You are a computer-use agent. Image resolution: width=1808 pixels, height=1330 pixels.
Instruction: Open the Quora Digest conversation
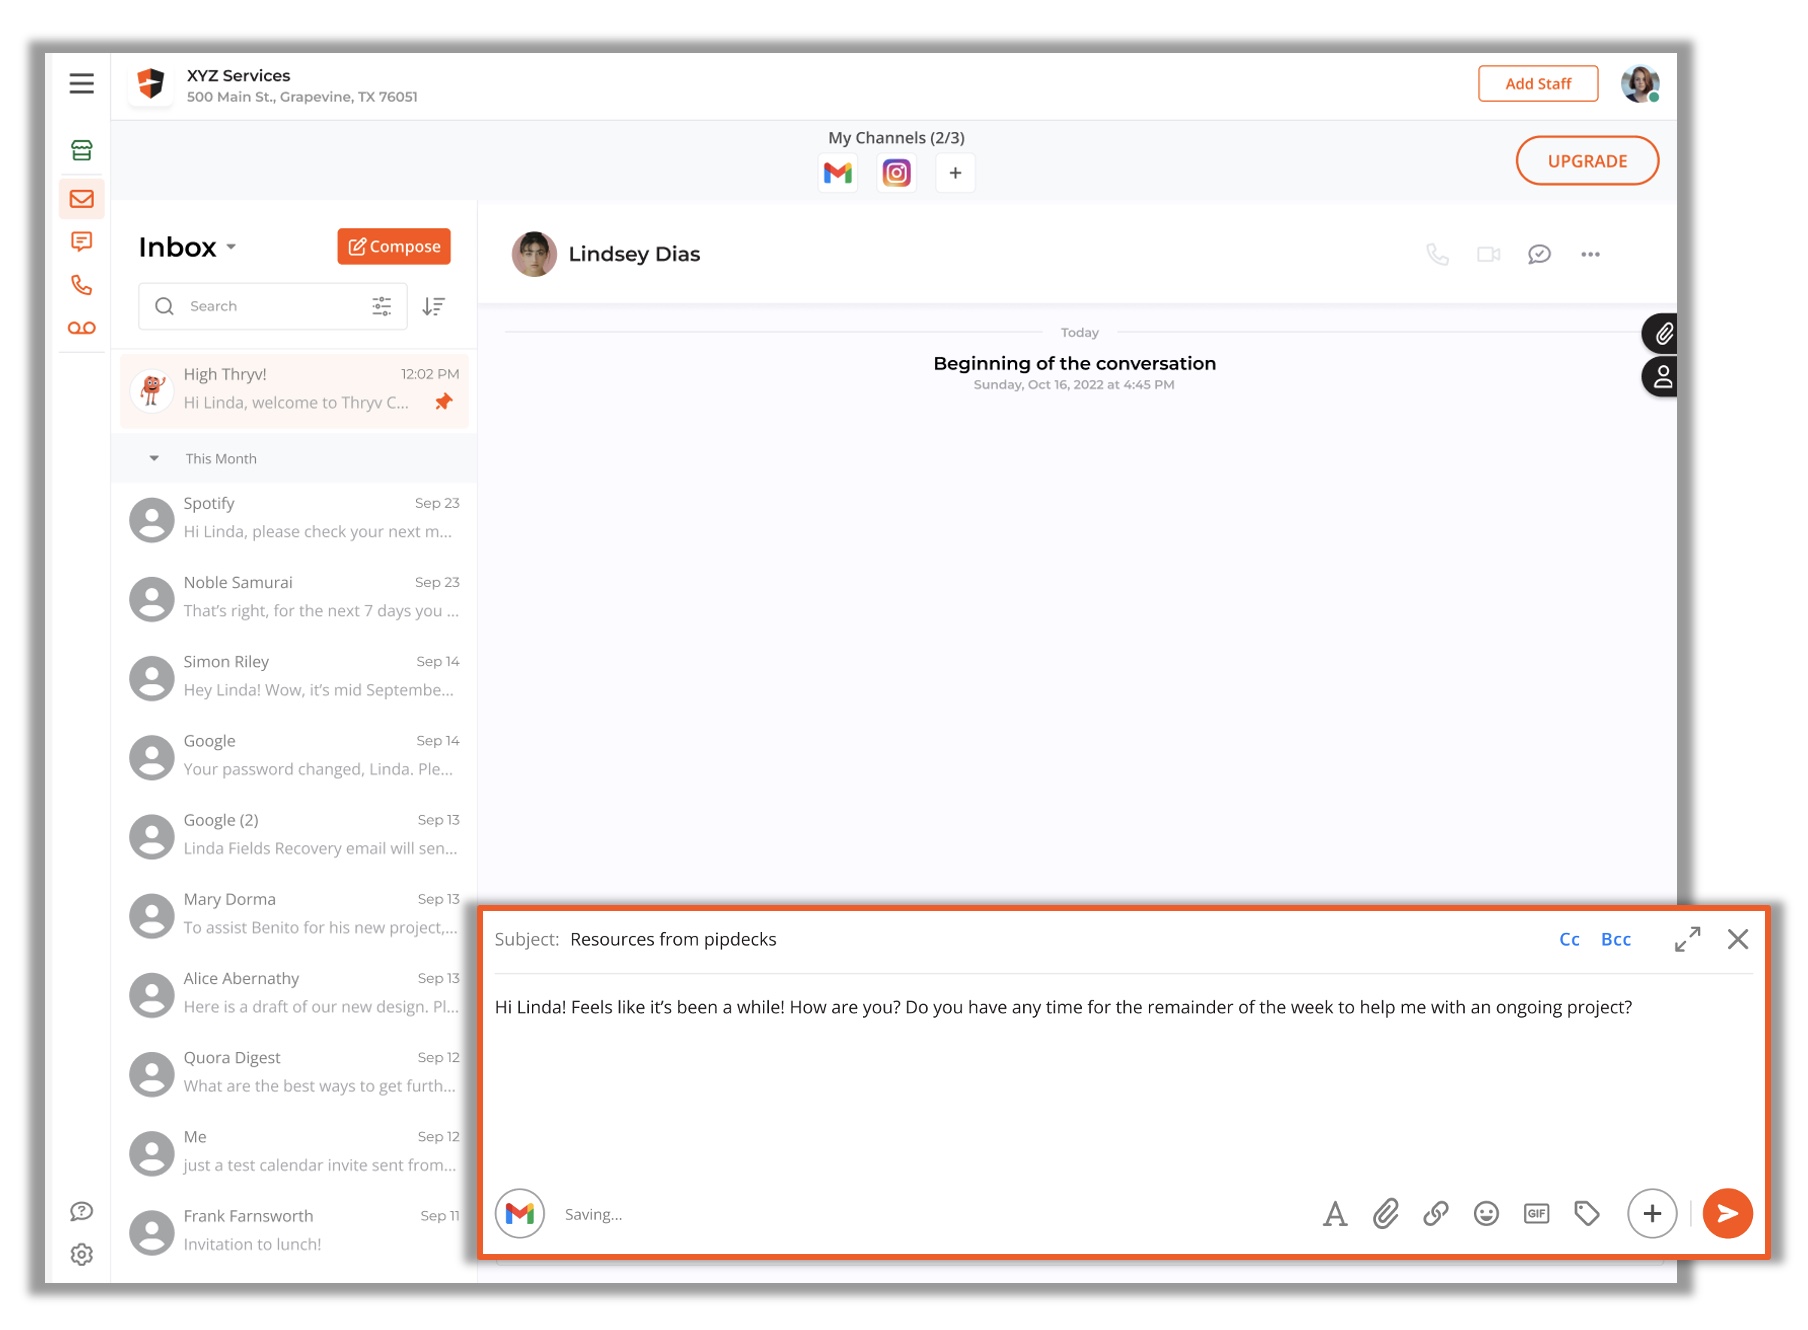point(294,1071)
